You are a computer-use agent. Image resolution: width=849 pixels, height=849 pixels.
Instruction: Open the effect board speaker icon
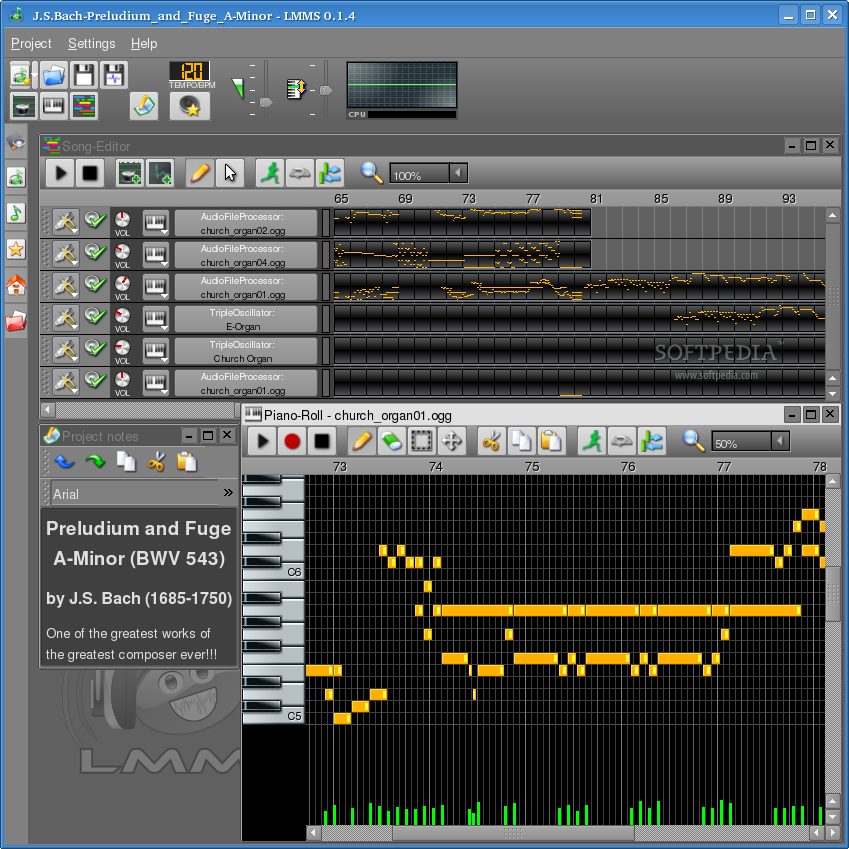[x=190, y=106]
